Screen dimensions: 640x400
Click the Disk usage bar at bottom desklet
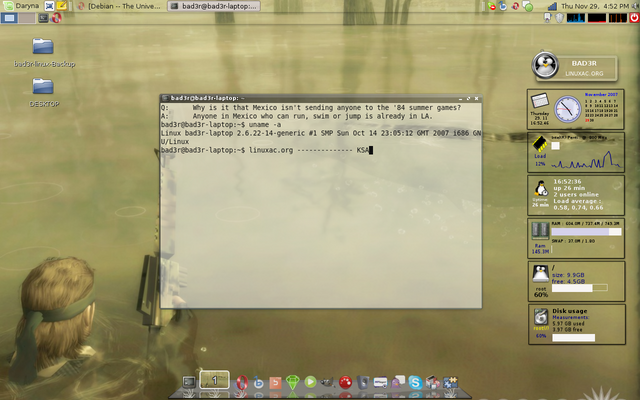tap(573, 338)
